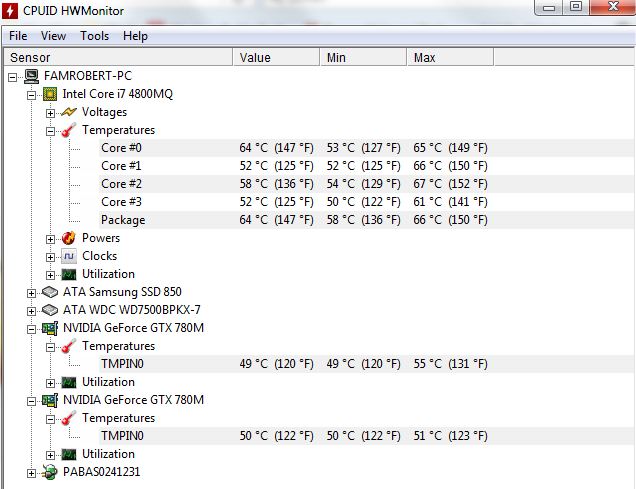Screen dimensions: 636x489
Task: Select the Package temperature row
Action: pos(367,220)
